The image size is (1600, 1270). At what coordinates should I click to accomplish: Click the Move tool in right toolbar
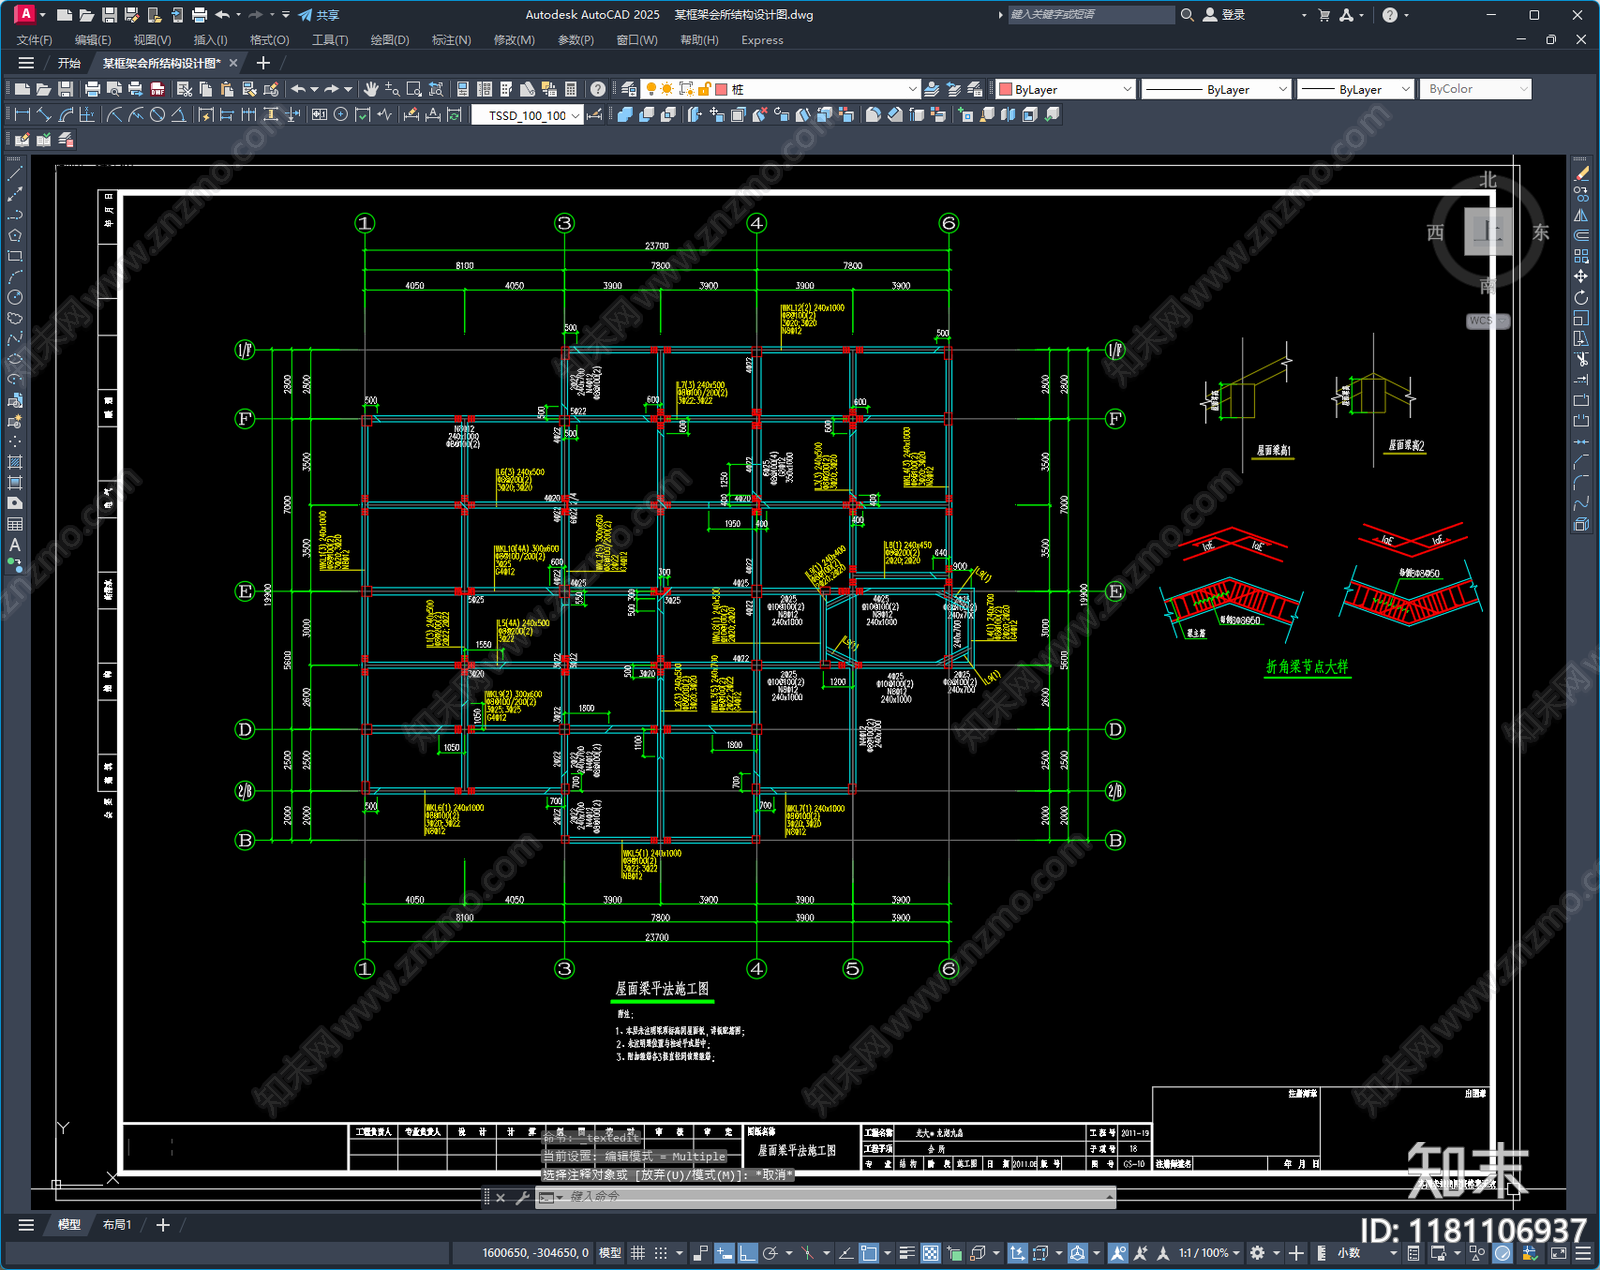[x=1581, y=277]
